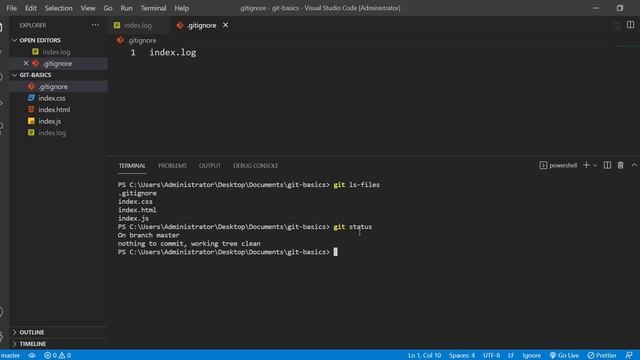640x360 pixels.
Task: Switch to the Output panel tab
Action: point(210,166)
